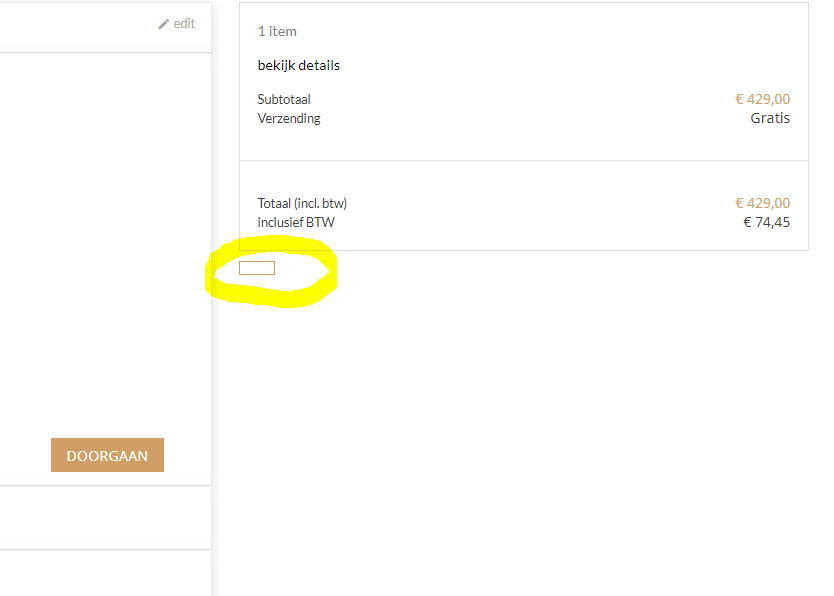This screenshot has width=834, height=596.
Task: Click the inclusief BTW label
Action: tap(296, 222)
